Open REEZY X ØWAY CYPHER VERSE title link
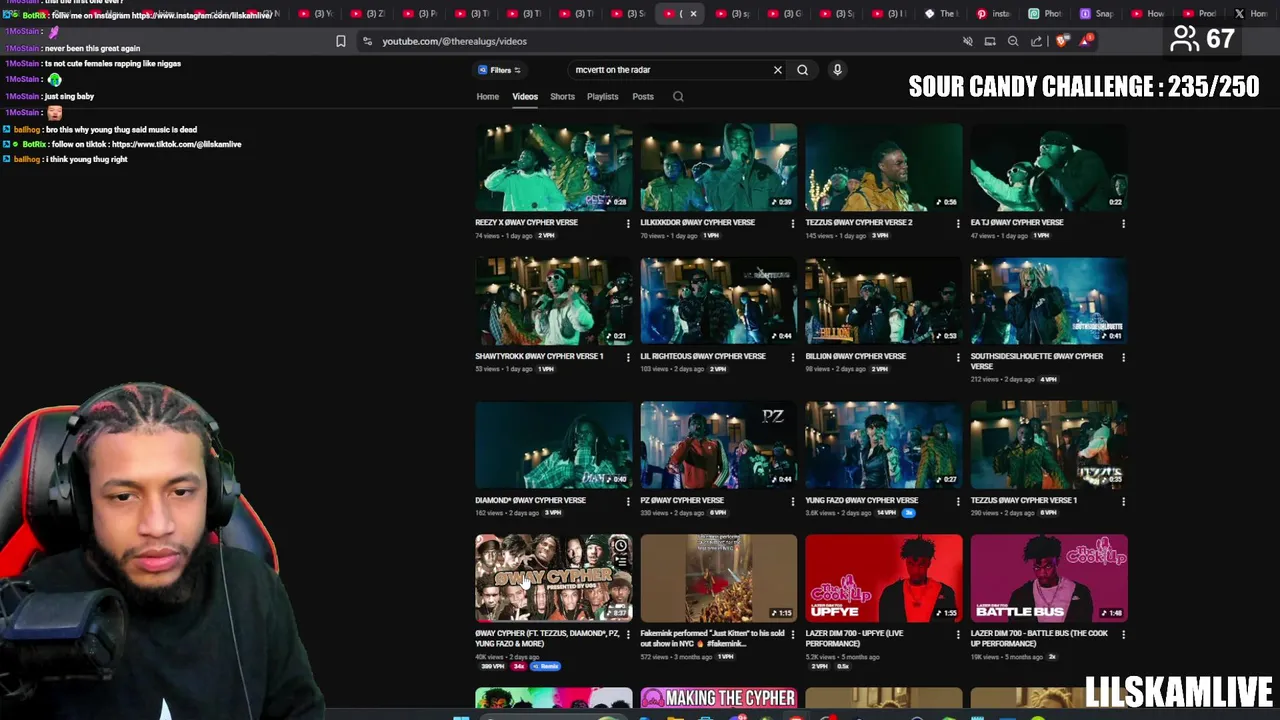 [526, 223]
